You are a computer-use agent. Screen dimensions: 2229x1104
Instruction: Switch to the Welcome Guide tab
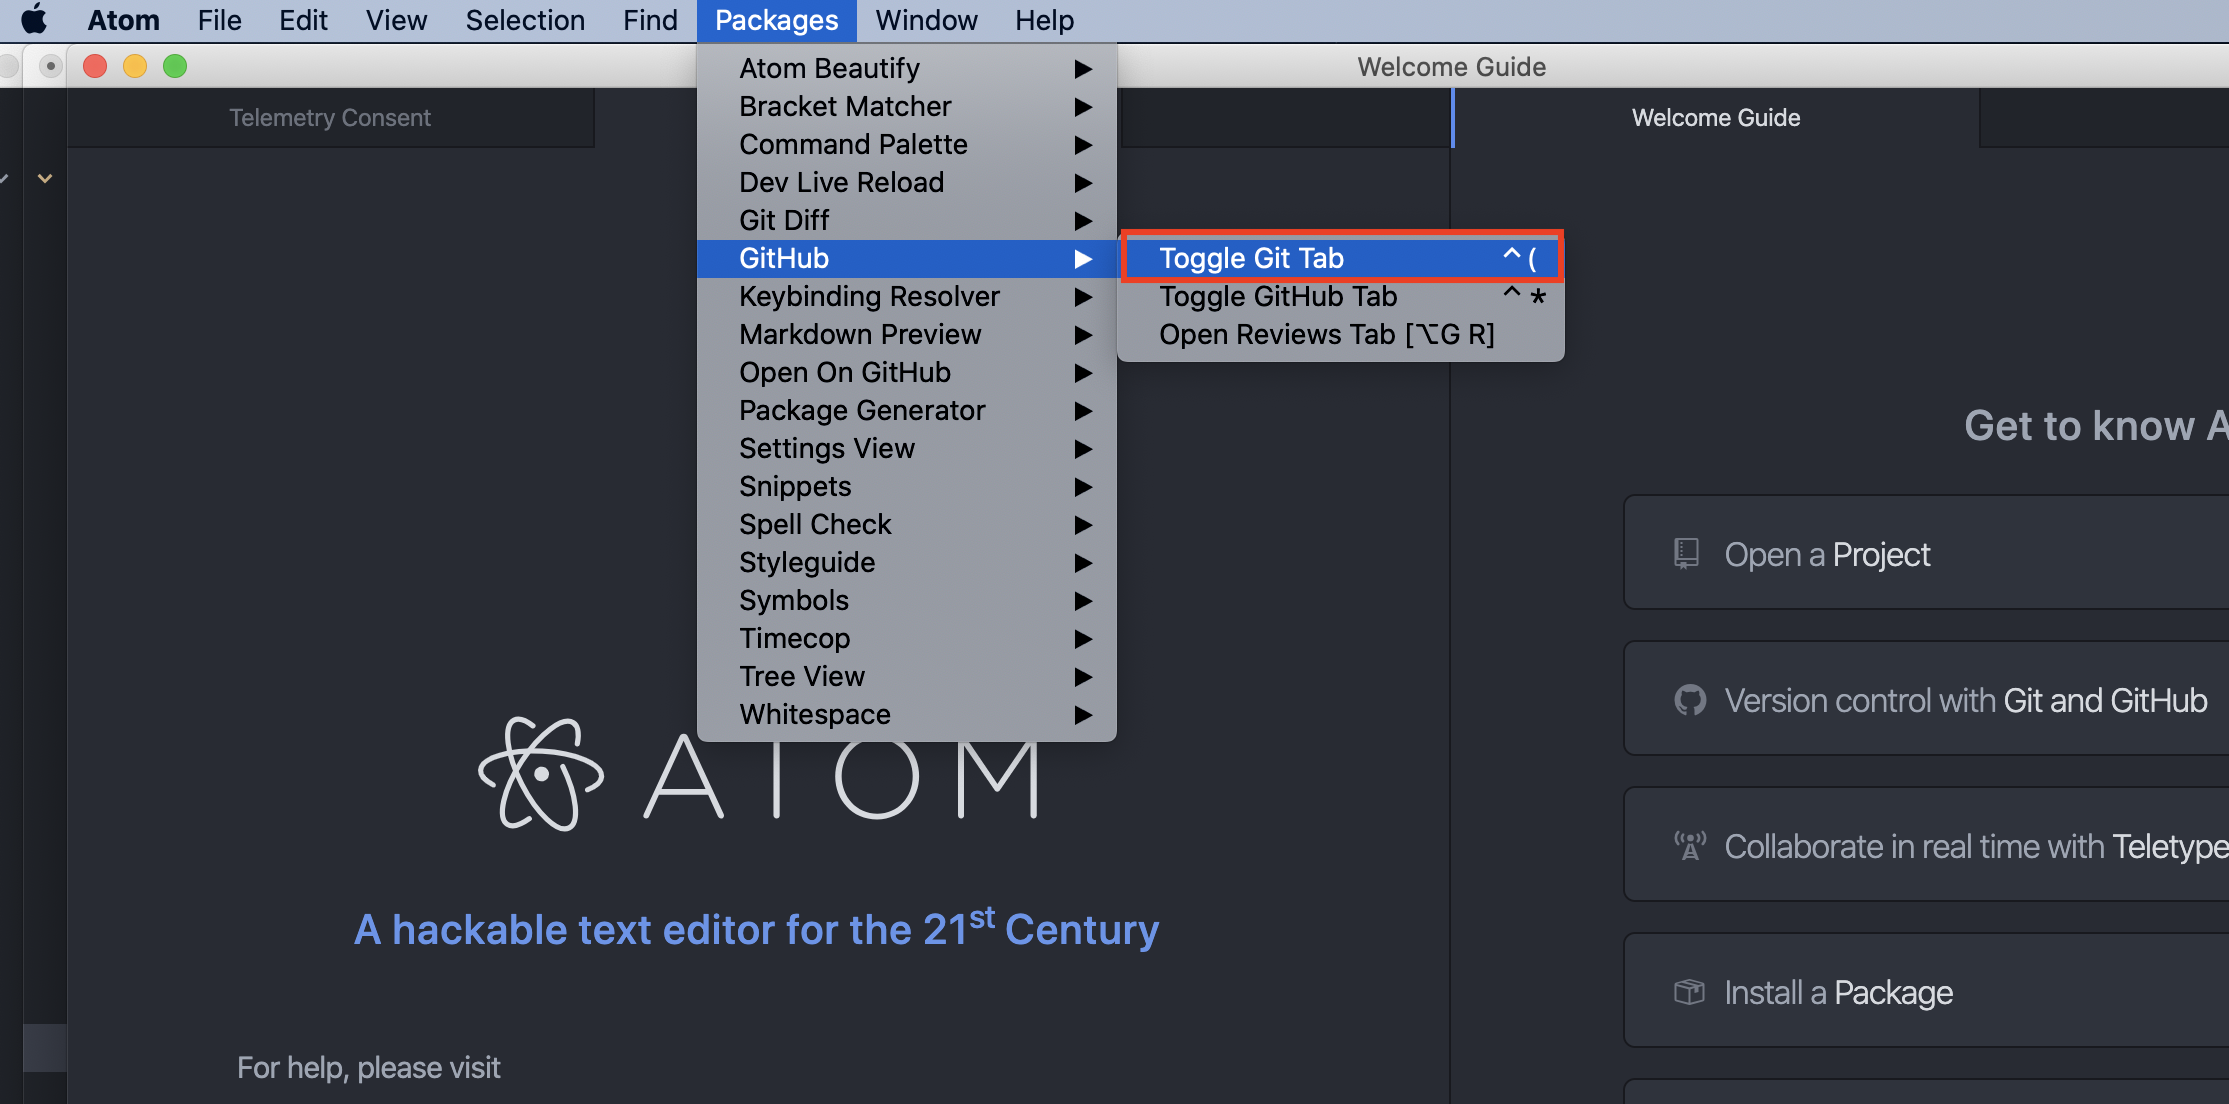1716,117
